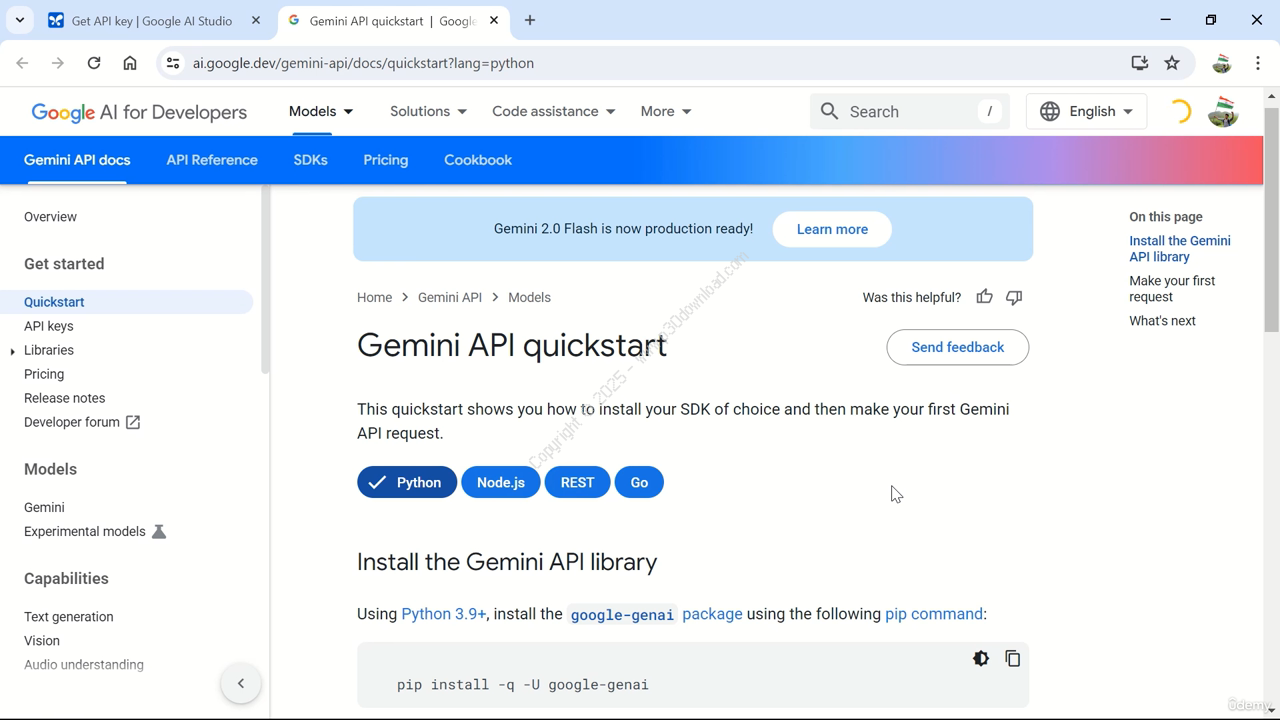Click the thumbs up helpful icon
The image size is (1280, 720).
[985, 297]
